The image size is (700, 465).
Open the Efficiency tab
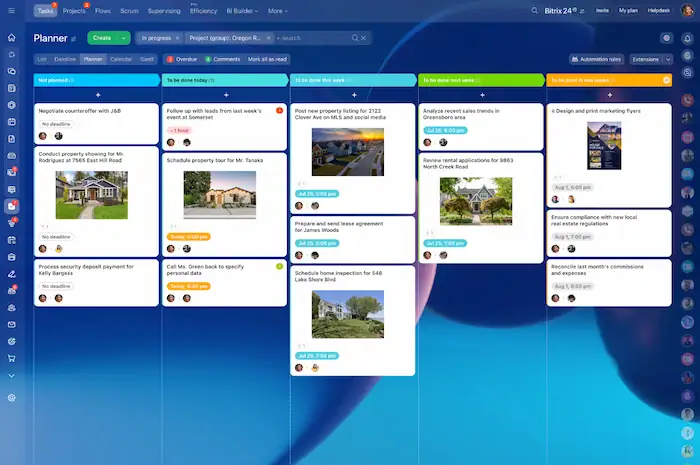click(203, 11)
